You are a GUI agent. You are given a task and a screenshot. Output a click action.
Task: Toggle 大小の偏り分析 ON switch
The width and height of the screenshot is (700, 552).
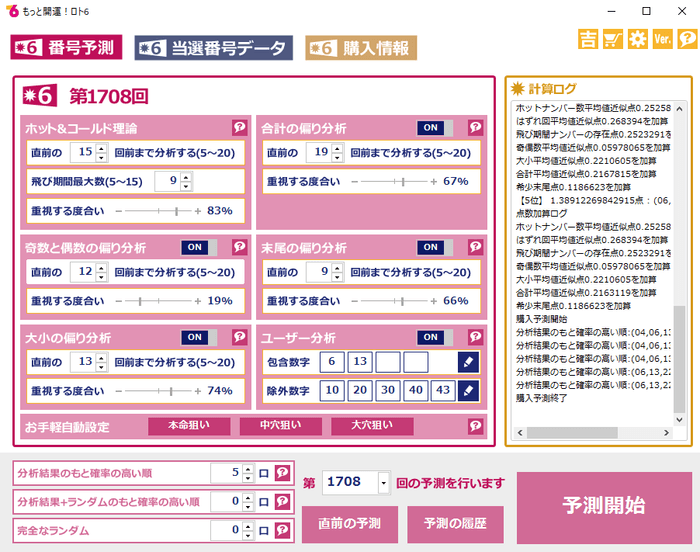coord(199,337)
